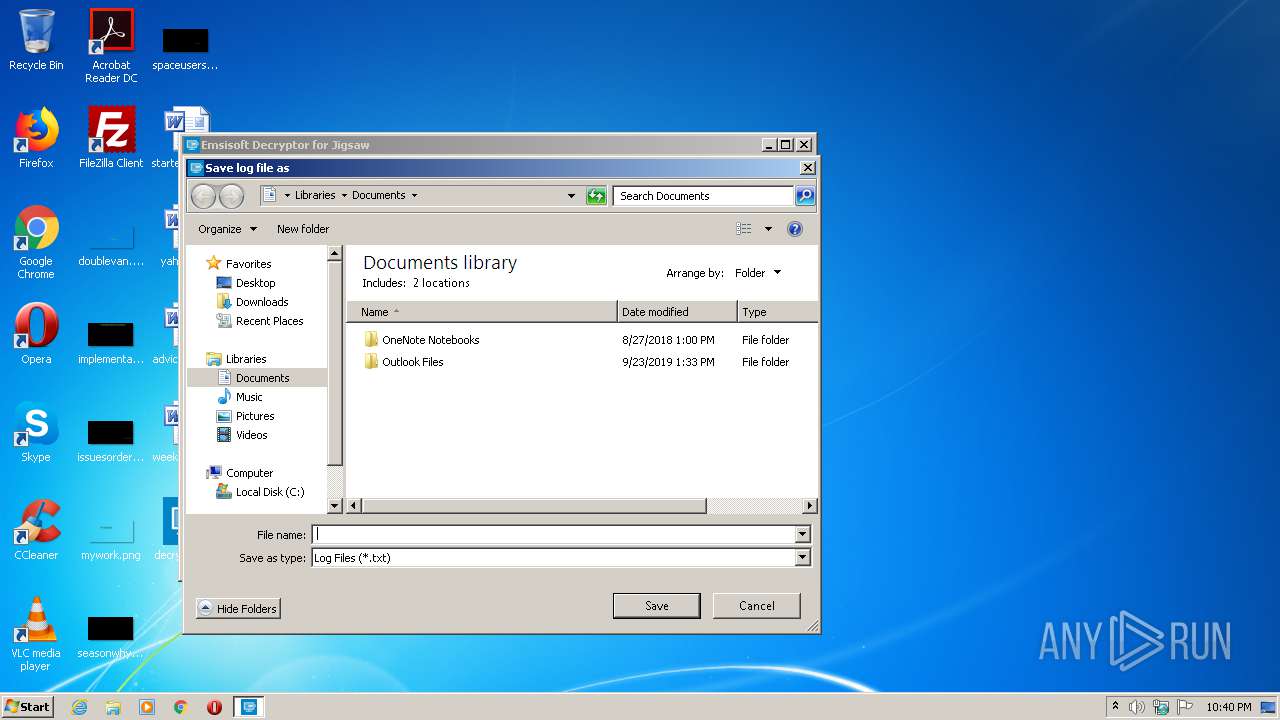
Task: Open Opera desktop shortcut
Action: tap(36, 334)
